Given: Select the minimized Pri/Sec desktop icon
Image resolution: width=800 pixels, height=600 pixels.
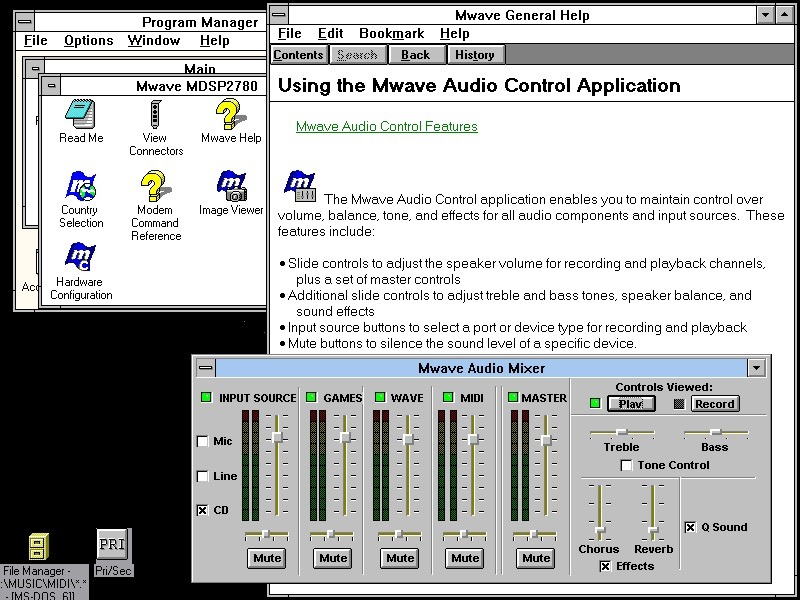Looking at the screenshot, I should 113,545.
